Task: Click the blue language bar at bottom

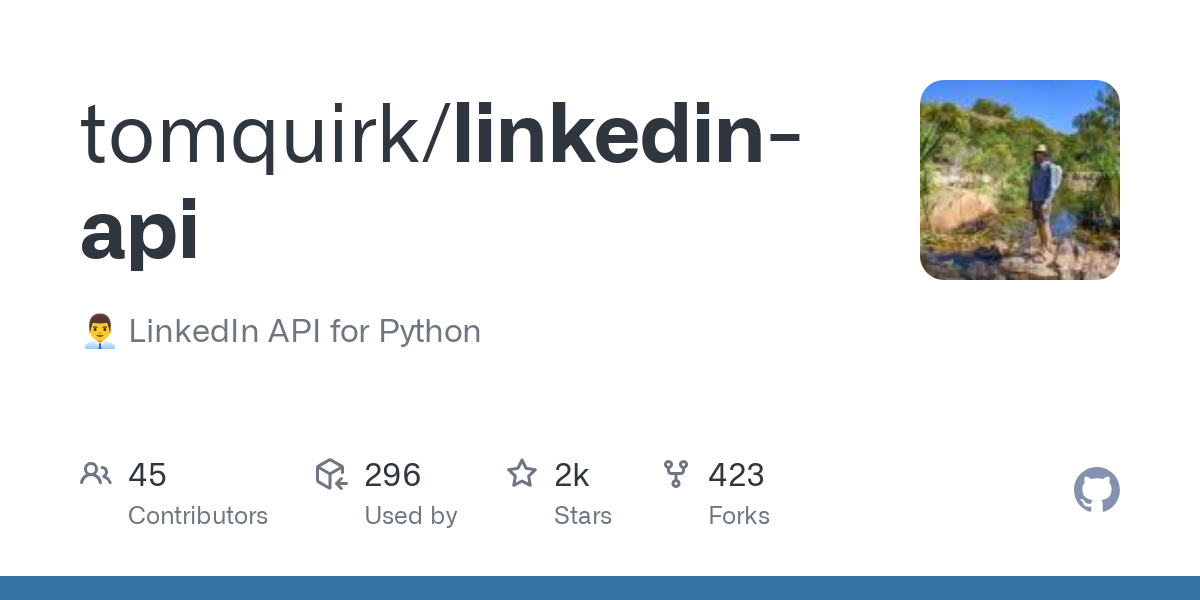Action: click(600, 588)
